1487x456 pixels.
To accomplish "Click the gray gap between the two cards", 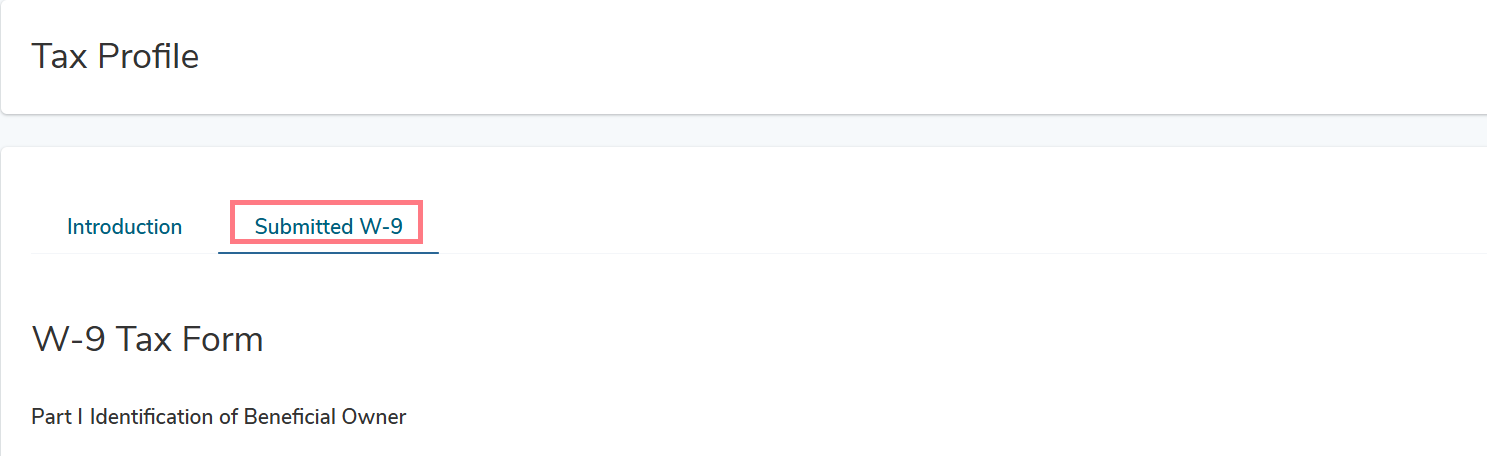I will click(x=743, y=131).
